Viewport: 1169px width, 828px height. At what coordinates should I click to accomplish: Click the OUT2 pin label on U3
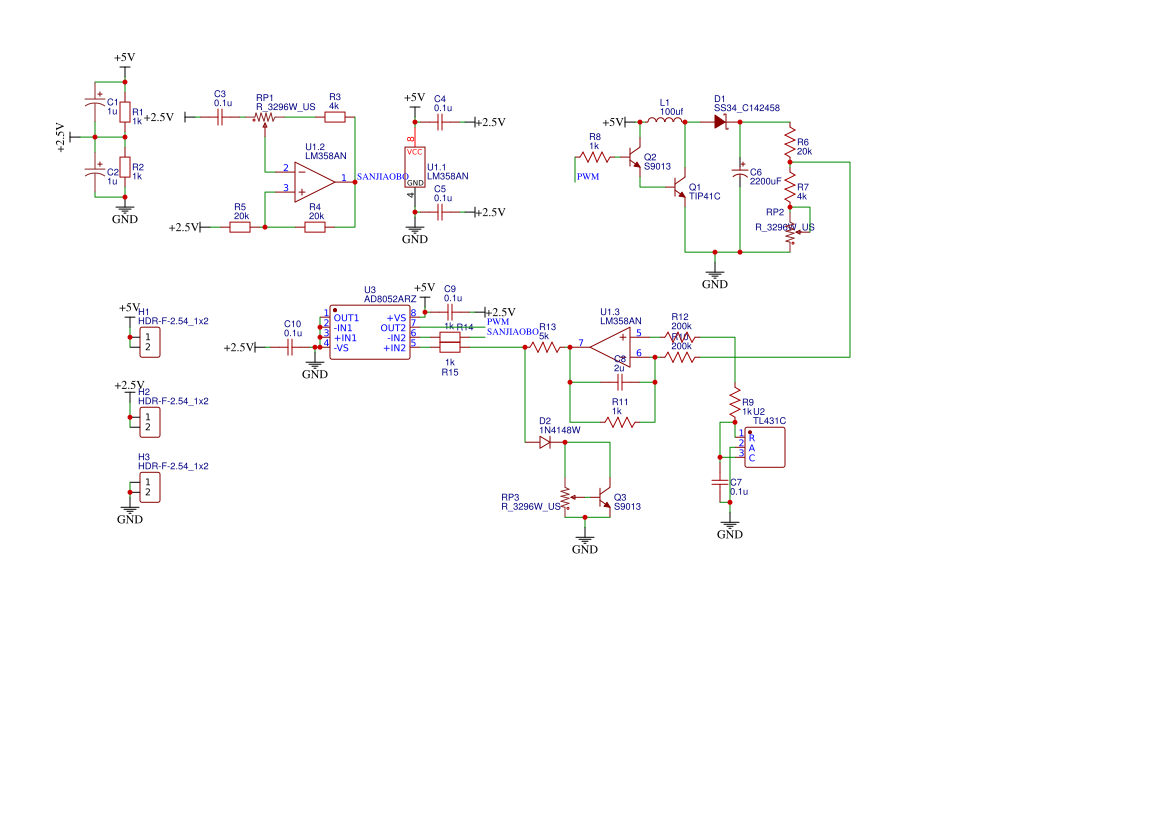pyautogui.click(x=393, y=328)
